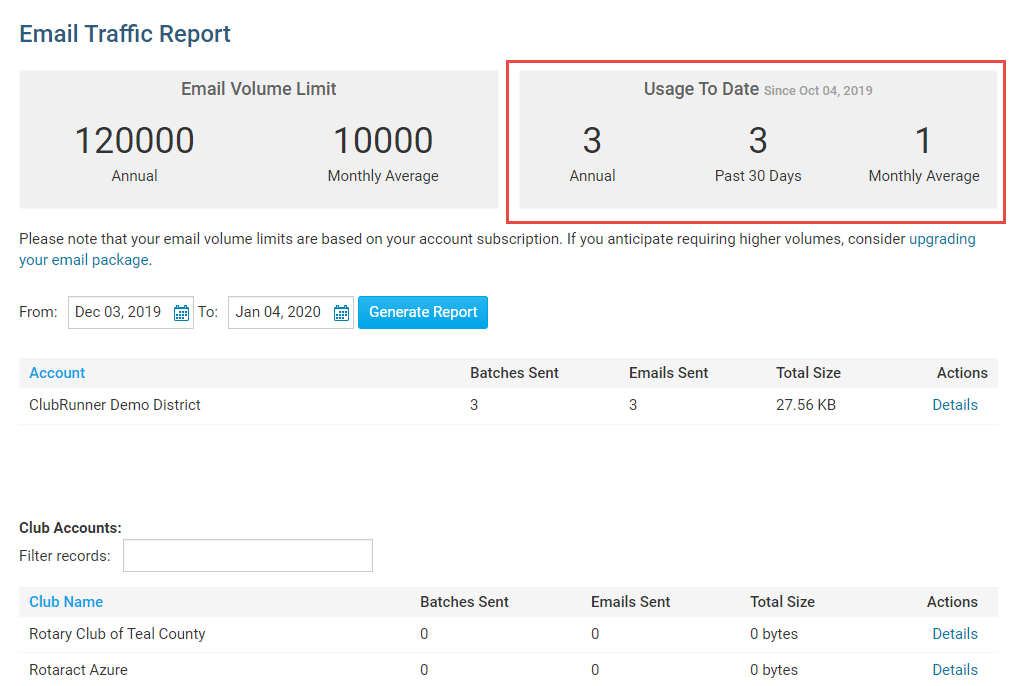Focus the Filter records text box
The image size is (1011, 686).
pyautogui.click(x=247, y=556)
